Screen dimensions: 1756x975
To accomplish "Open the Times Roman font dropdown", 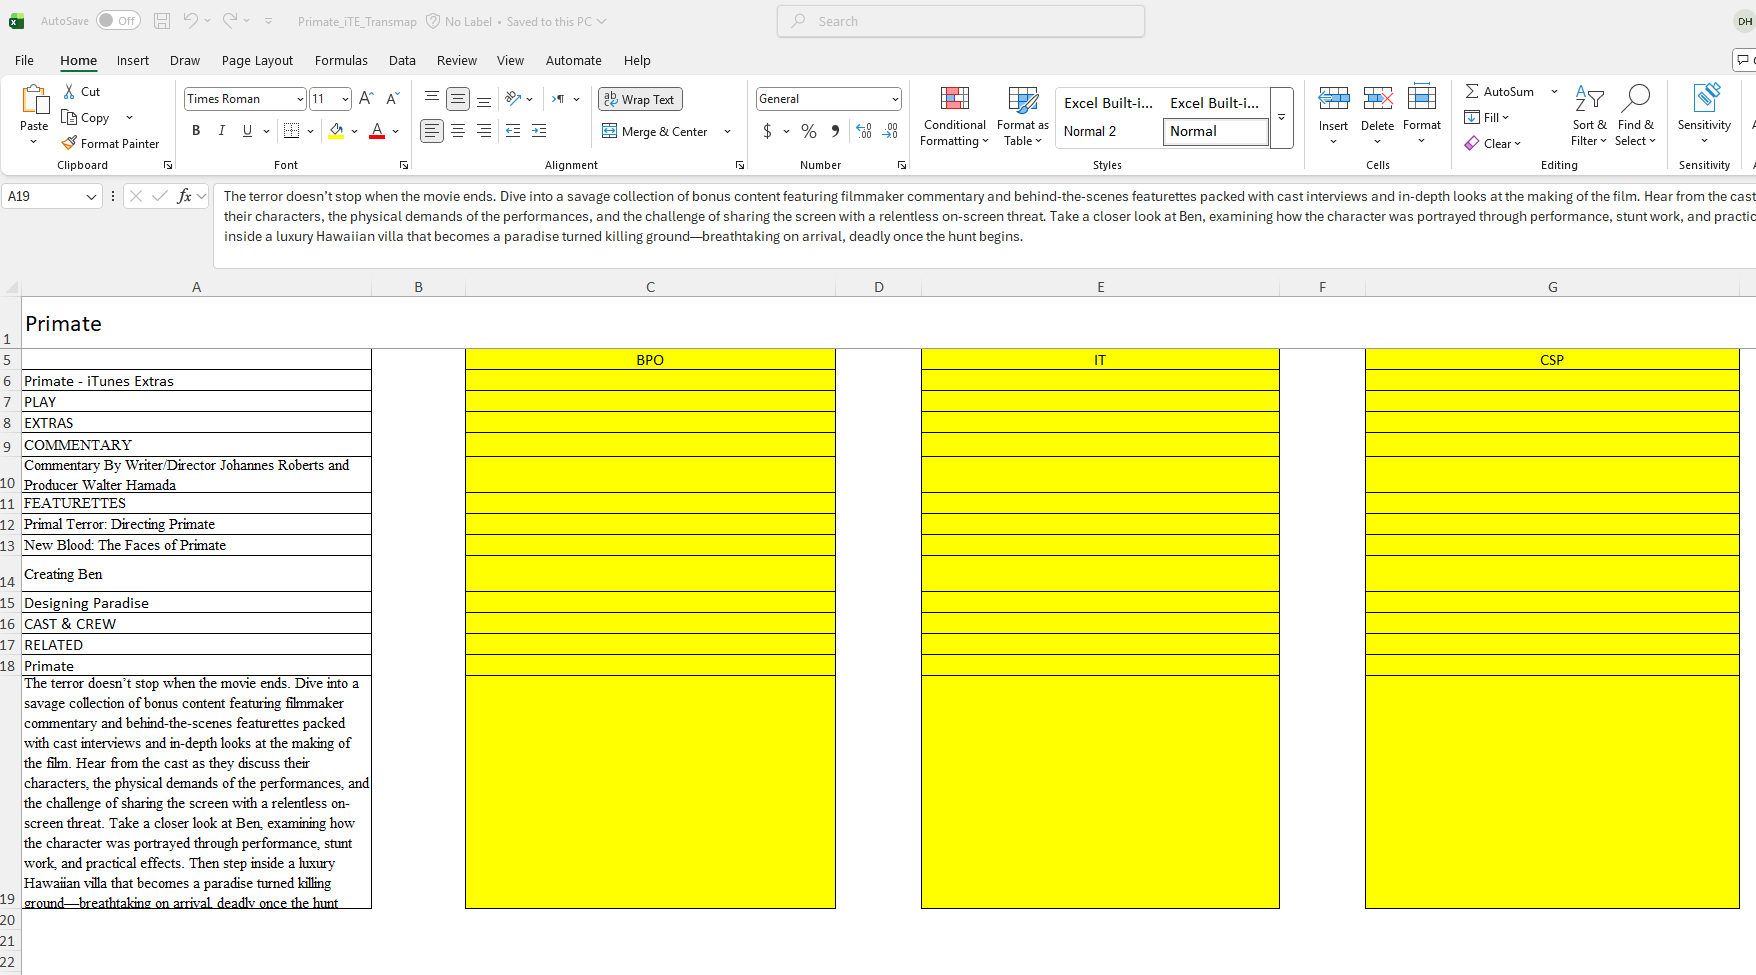I will [x=300, y=99].
